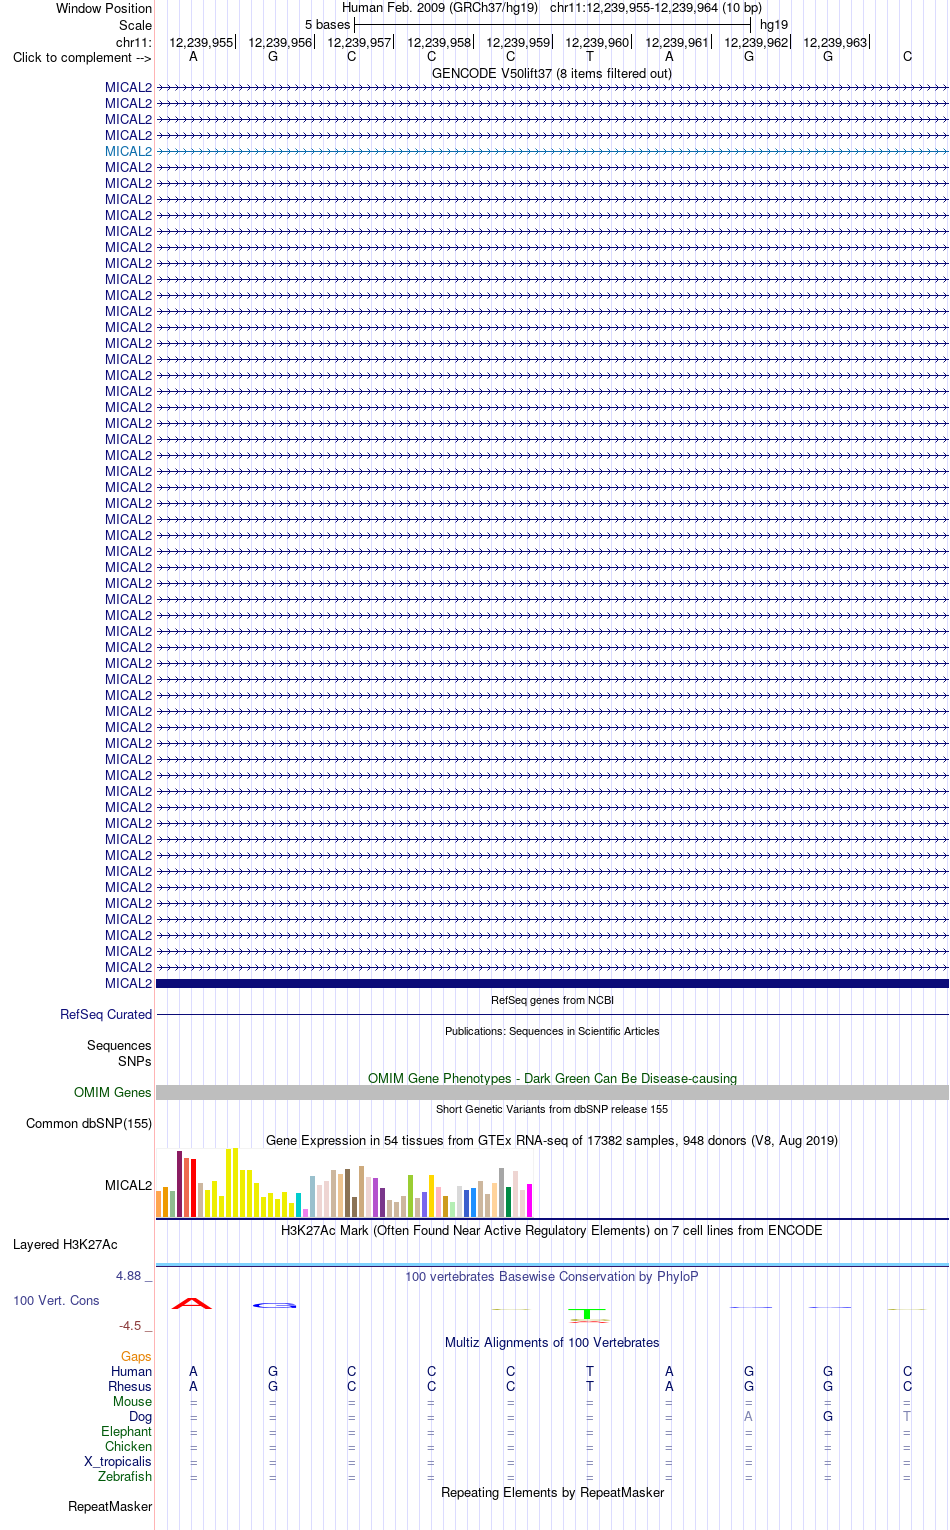
Task: Click position label 12,239,962 on ruler
Action: tap(756, 42)
